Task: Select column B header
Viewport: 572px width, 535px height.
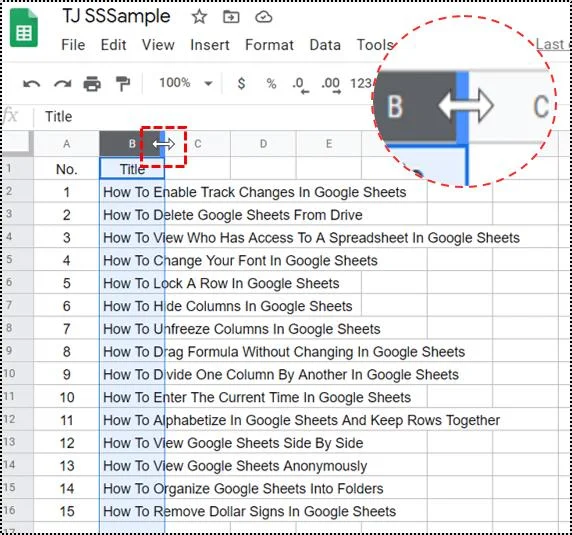Action: 132,144
